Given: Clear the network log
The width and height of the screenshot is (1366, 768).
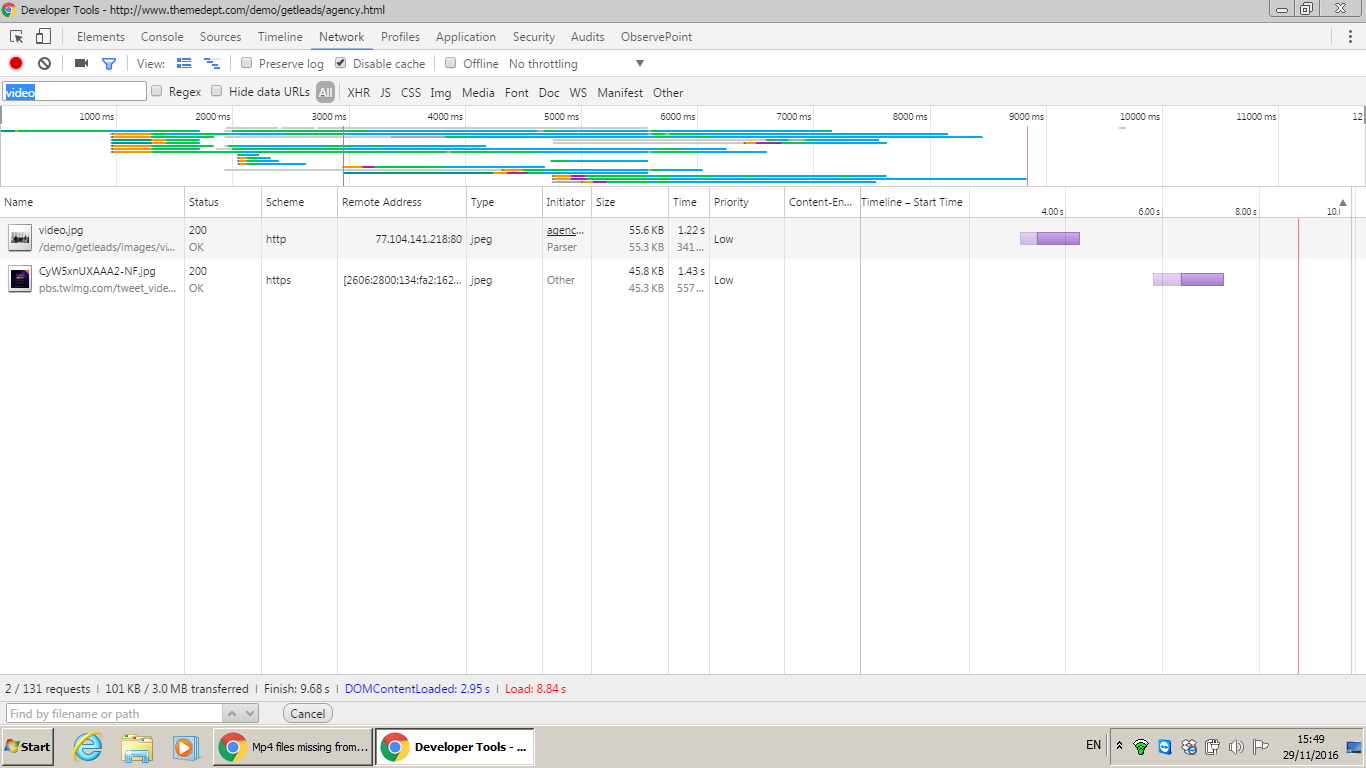Looking at the screenshot, I should pyautogui.click(x=44, y=63).
